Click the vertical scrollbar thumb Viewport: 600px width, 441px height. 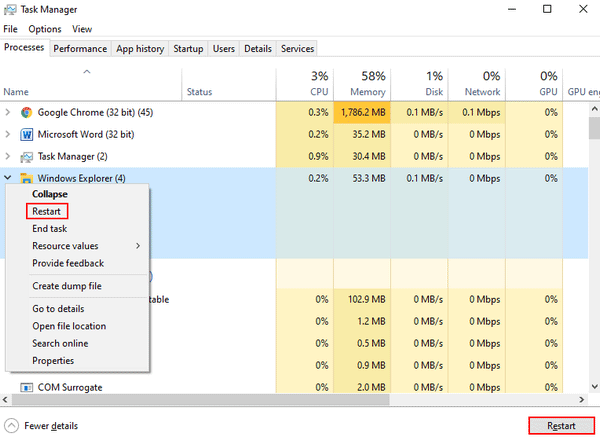point(594,128)
